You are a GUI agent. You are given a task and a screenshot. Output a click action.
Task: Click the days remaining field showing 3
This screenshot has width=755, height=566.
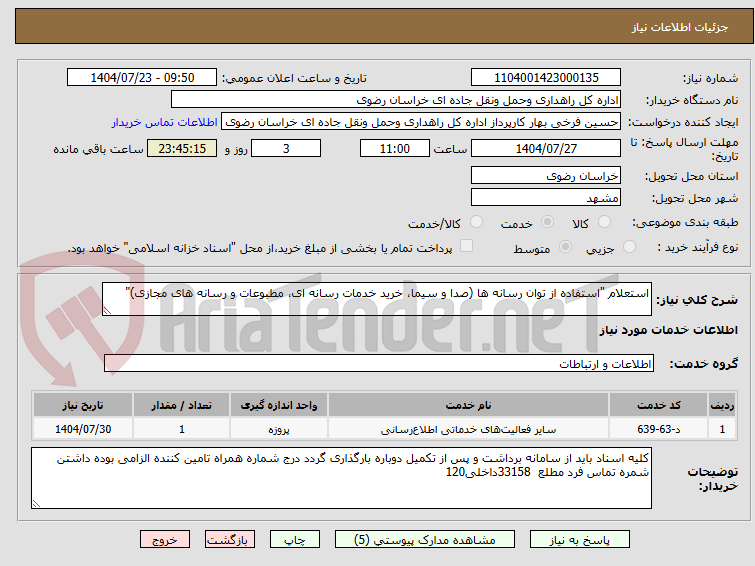click(286, 148)
